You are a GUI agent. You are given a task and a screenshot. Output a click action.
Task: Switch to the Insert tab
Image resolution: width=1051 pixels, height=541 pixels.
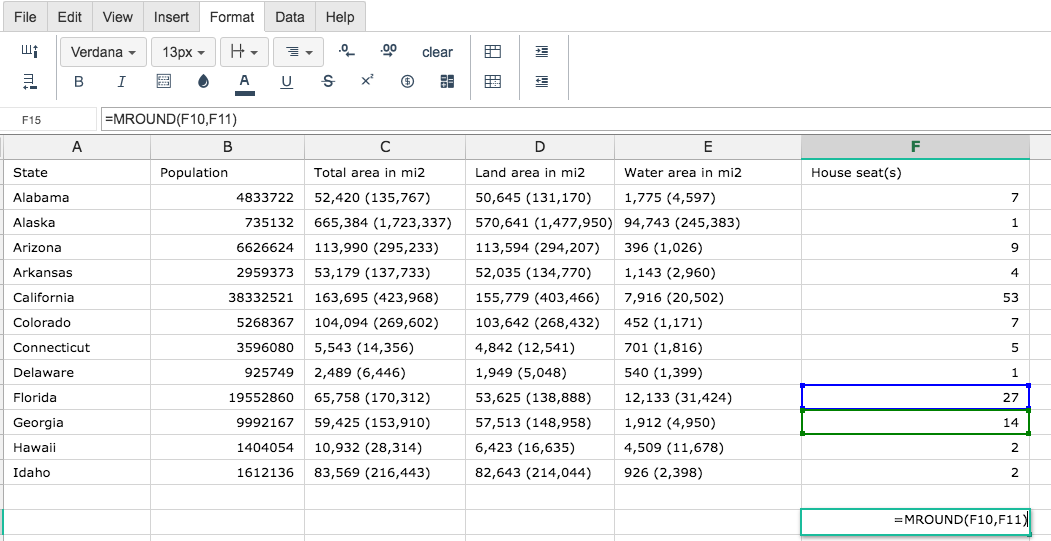click(x=171, y=17)
